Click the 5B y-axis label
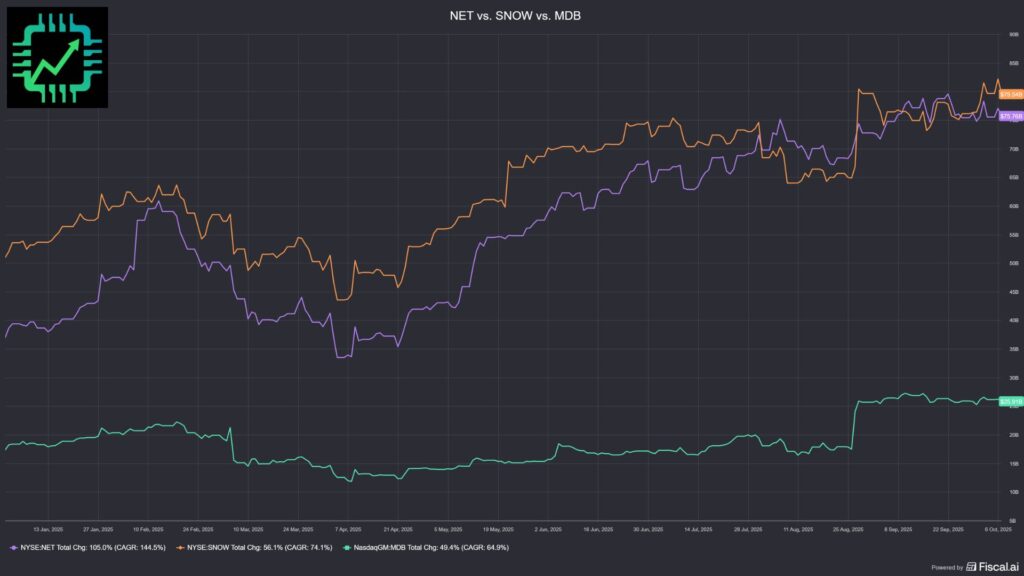 pos(1012,520)
